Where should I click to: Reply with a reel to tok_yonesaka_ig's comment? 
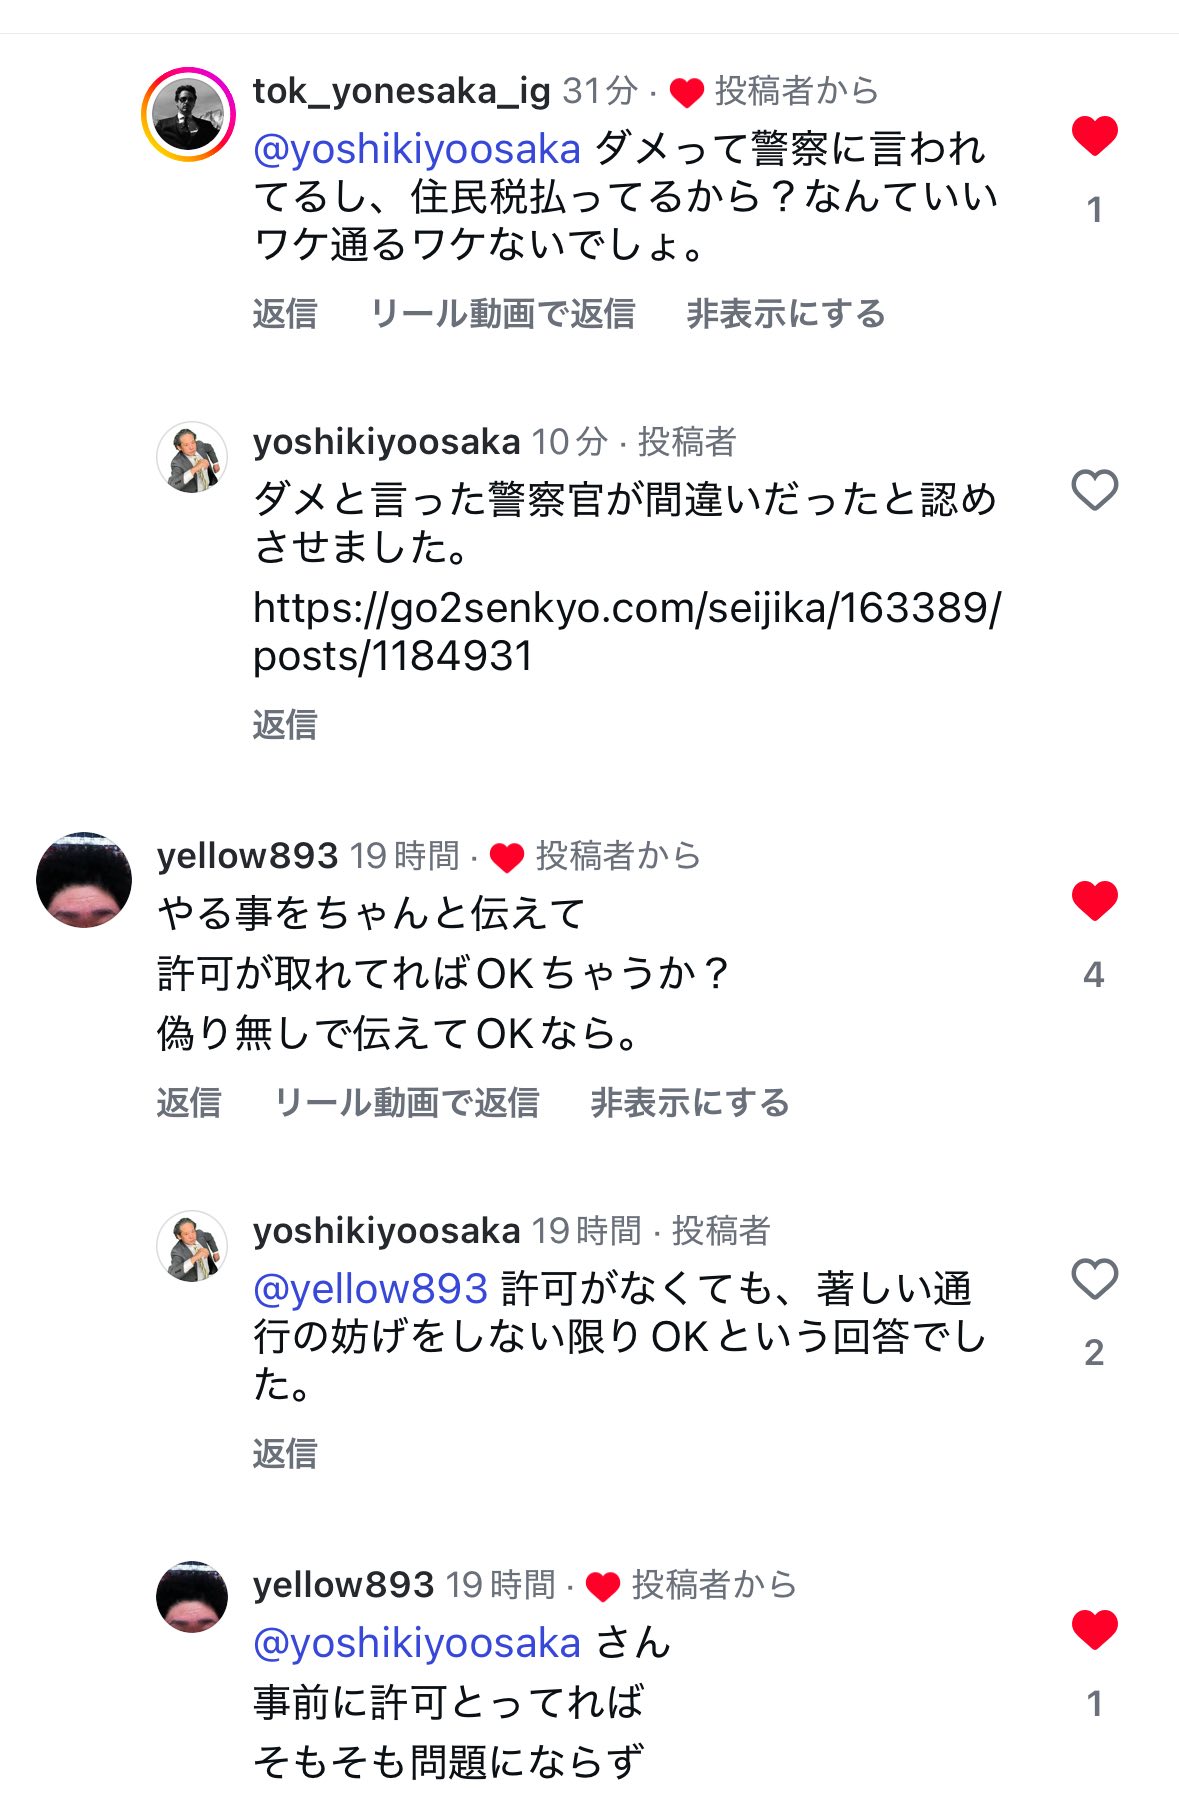tap(502, 314)
